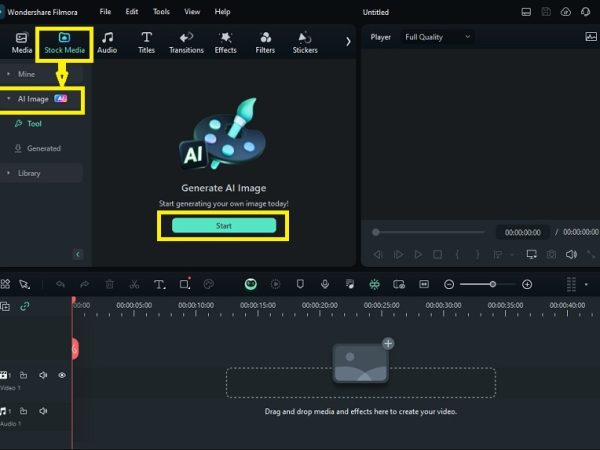600x450 pixels.
Task: Step forward one frame in the player
Action: (x=398, y=254)
